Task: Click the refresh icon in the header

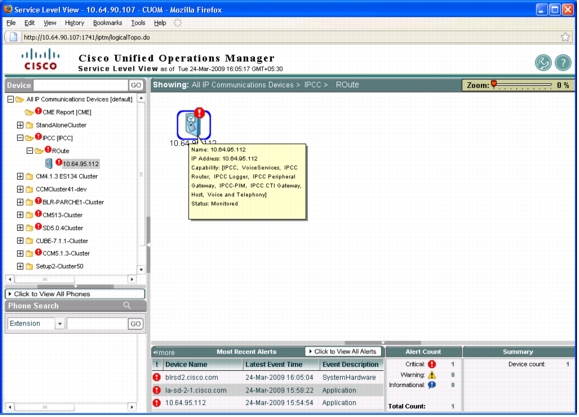Action: [543, 63]
